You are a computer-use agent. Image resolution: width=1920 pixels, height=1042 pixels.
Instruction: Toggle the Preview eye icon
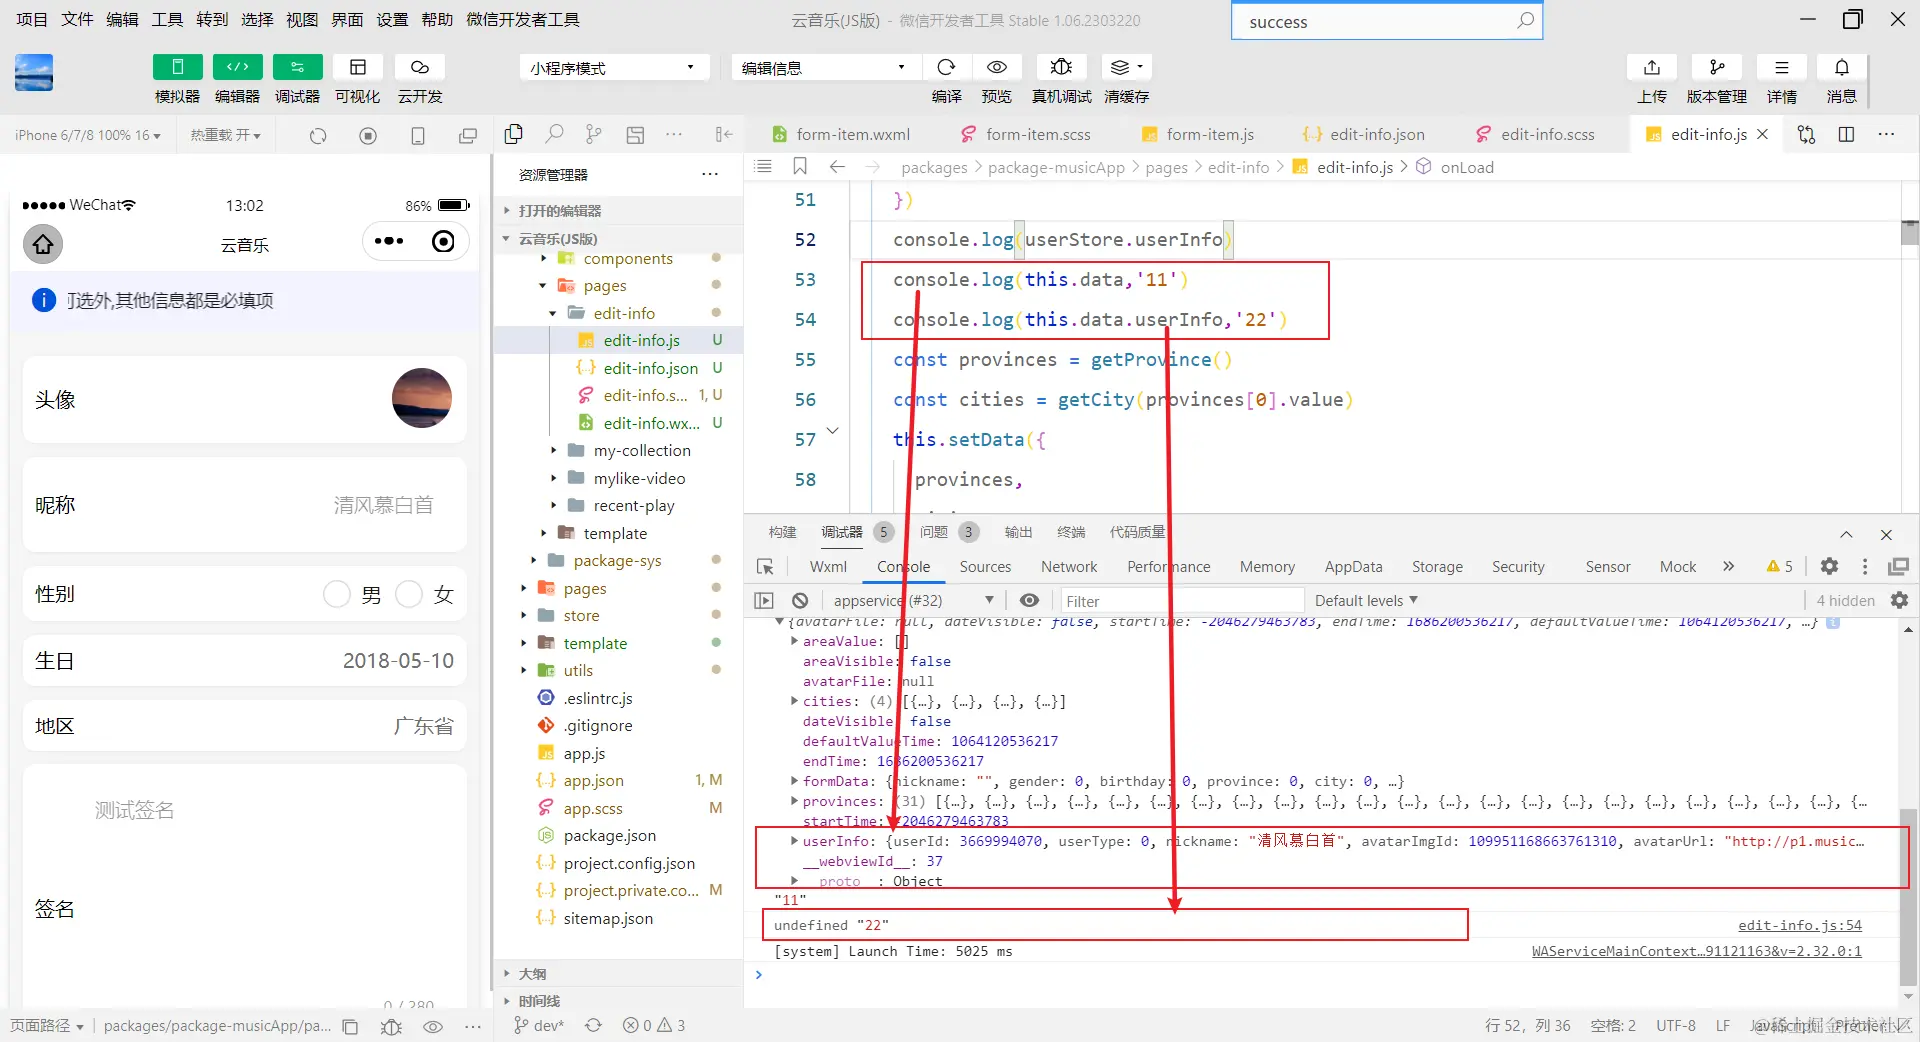tap(996, 67)
